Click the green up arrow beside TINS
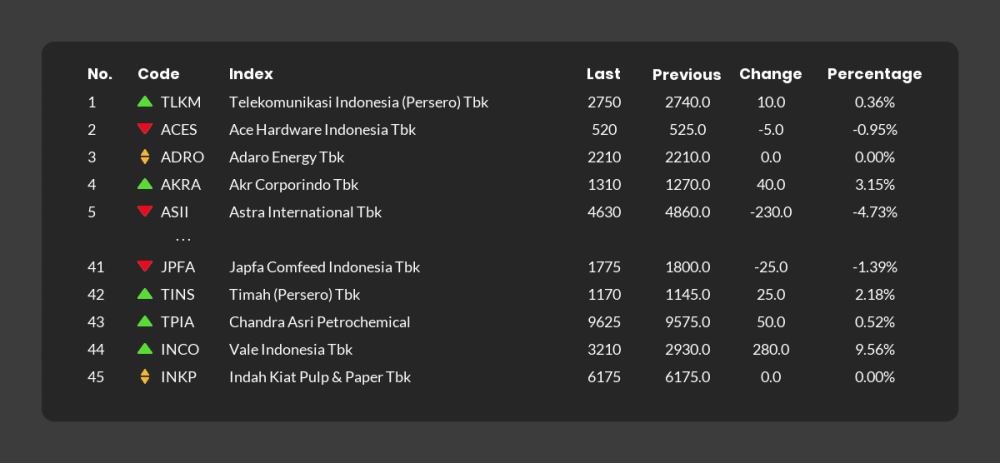Viewport: 1000px width, 463px height. [x=145, y=294]
